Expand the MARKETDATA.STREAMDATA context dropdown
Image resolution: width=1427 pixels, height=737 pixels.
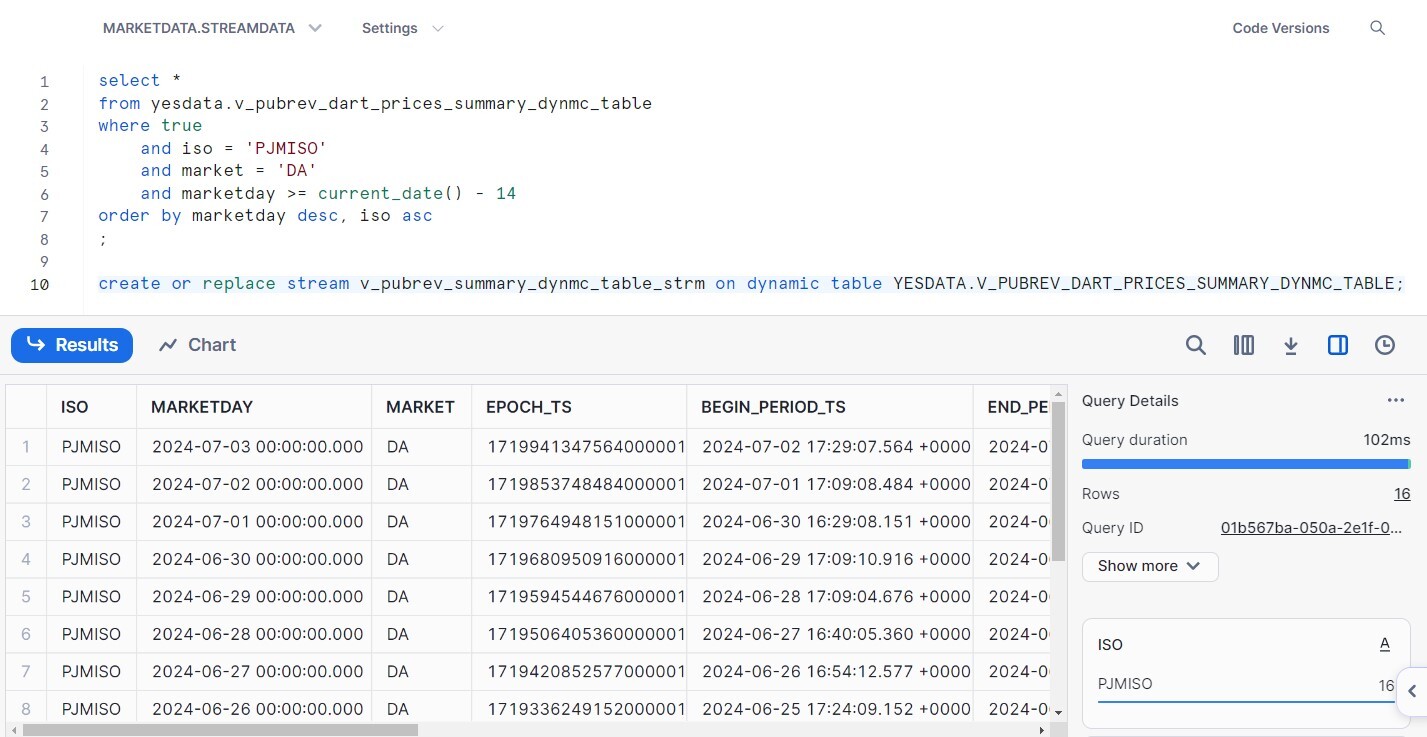212,28
